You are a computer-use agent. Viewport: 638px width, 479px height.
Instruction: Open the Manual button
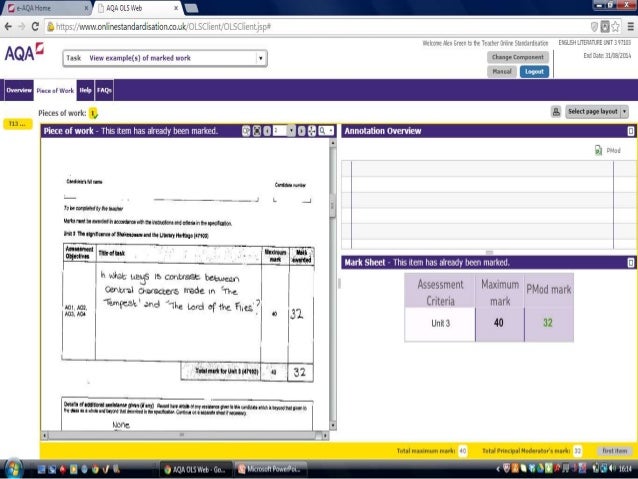[x=502, y=72]
